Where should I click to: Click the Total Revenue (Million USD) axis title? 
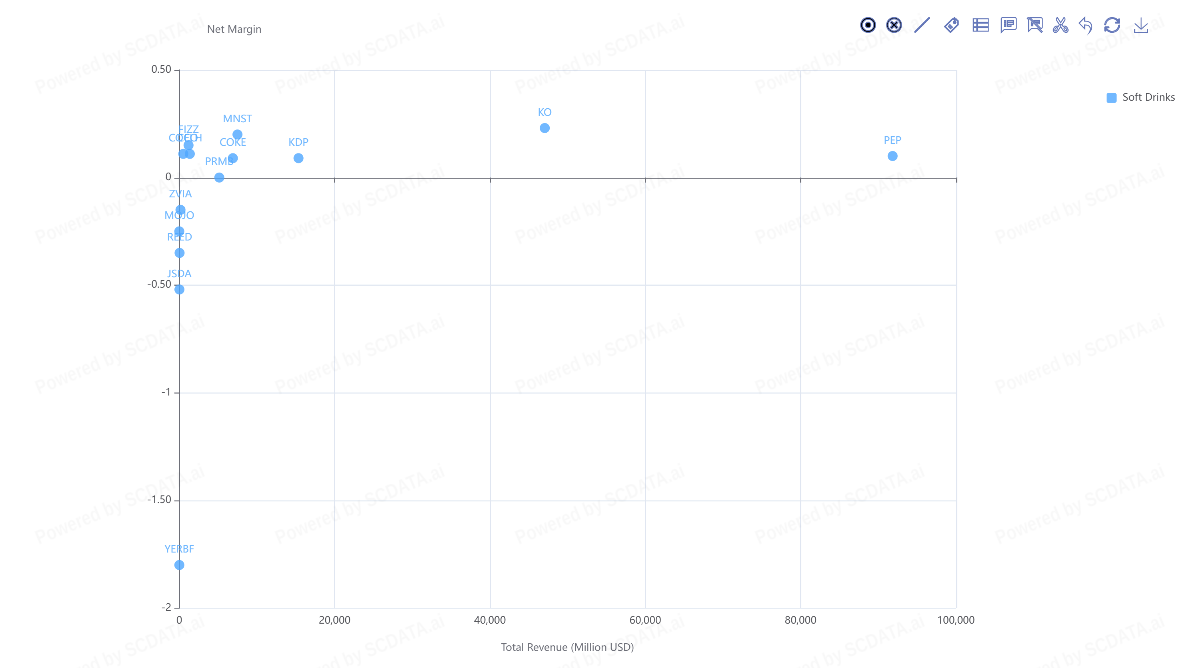point(567,647)
